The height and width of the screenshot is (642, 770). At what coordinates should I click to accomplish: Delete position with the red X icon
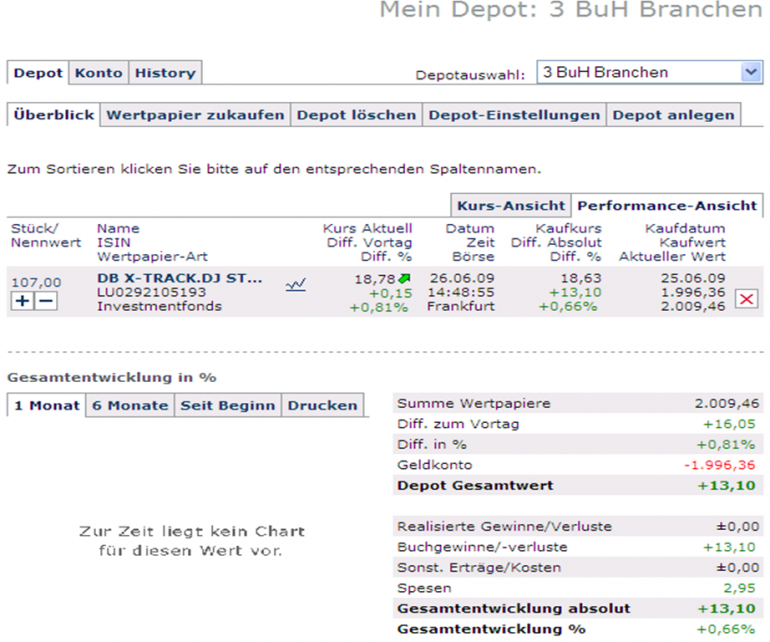tap(746, 299)
